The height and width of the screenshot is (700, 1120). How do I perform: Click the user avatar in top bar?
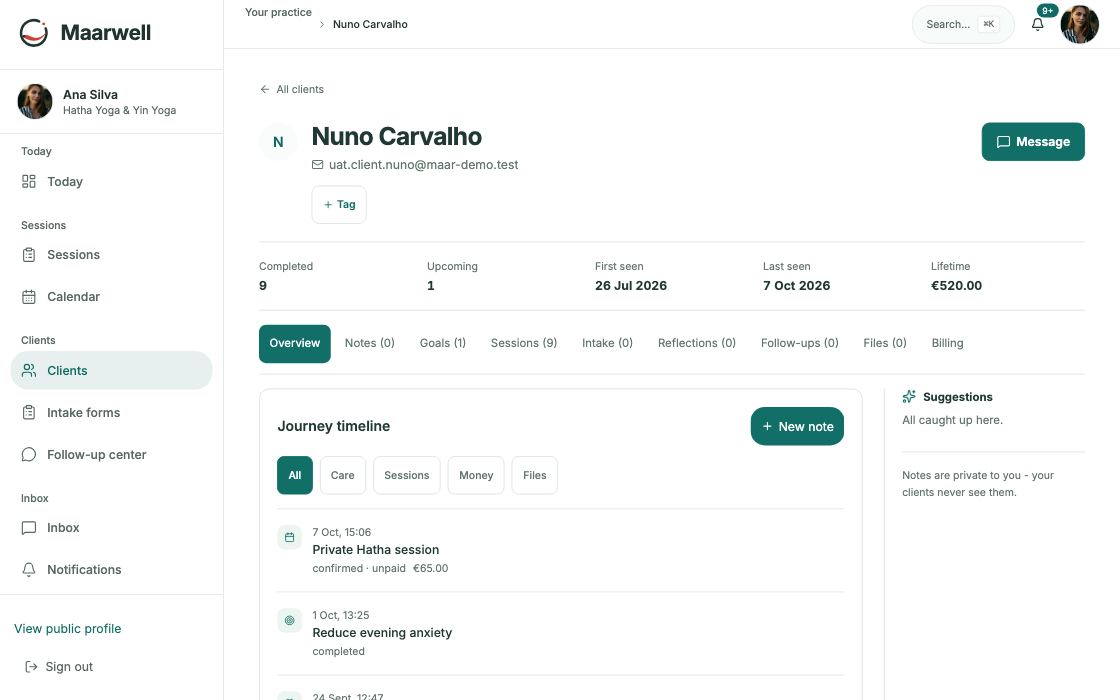[x=1079, y=24]
